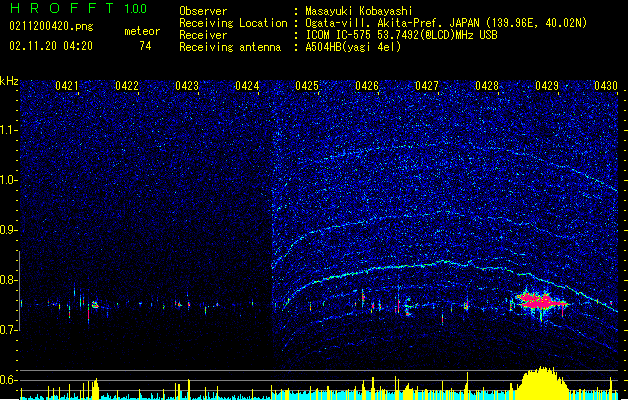The height and width of the screenshot is (400, 629).
Task: Click the 0.9 kHz frequency tick label
Action: [9, 230]
